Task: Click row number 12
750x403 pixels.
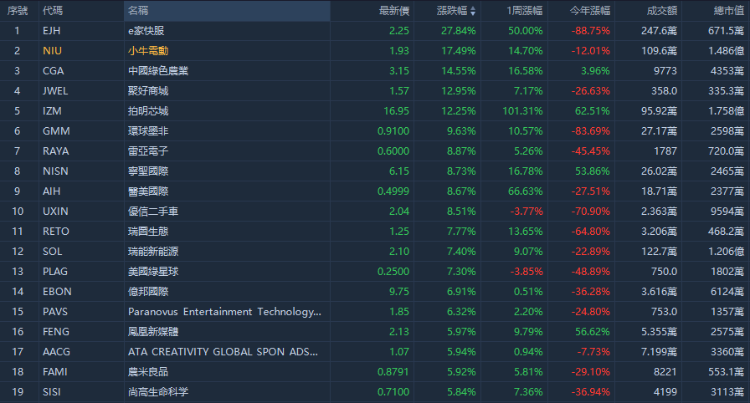Action: pyautogui.click(x=18, y=251)
